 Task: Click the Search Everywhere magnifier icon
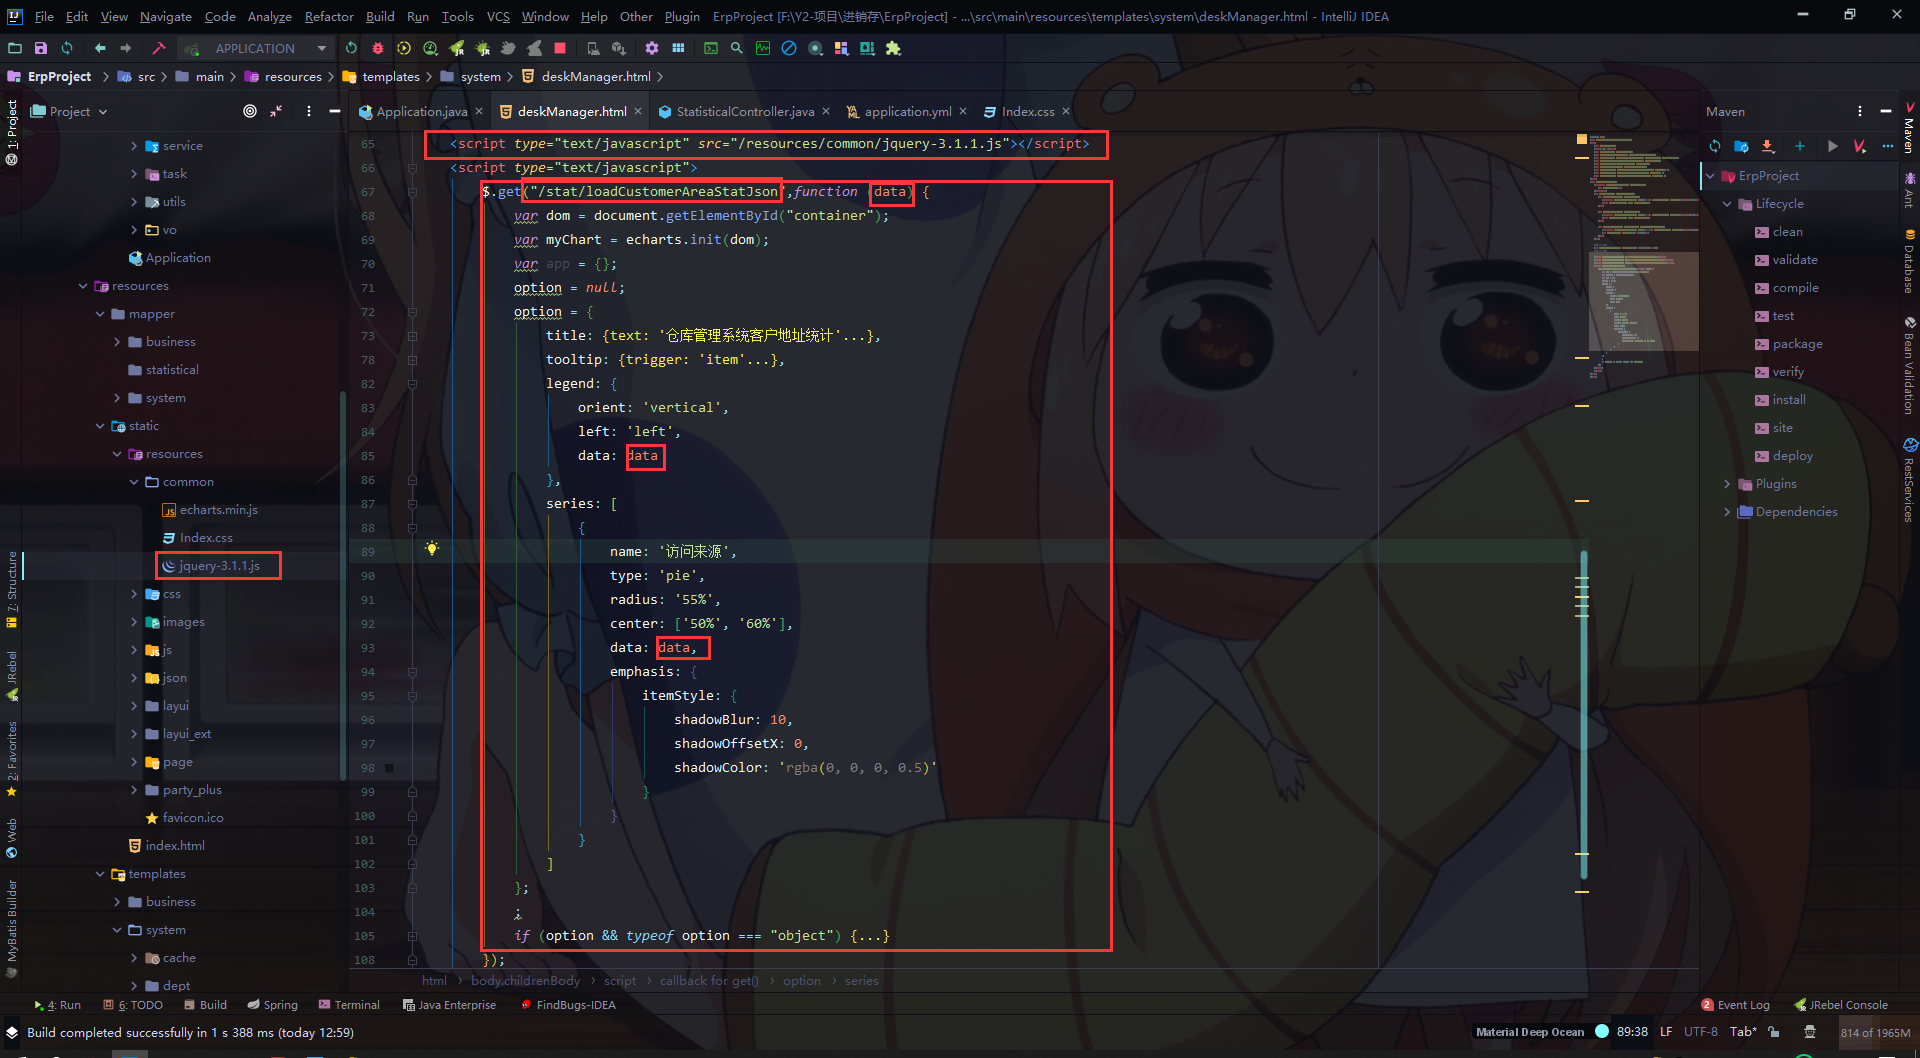point(737,48)
